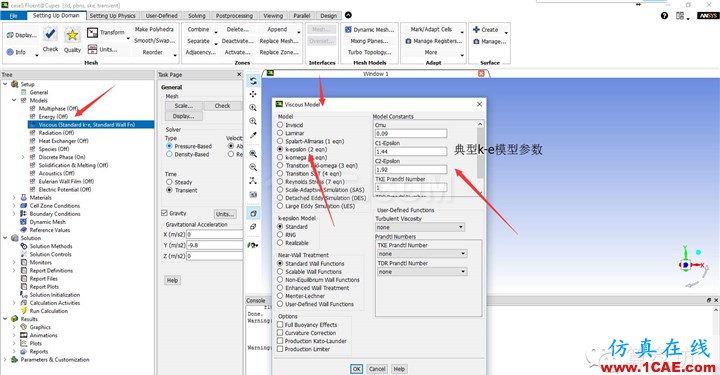The image size is (720, 375).
Task: Open the TKE Prandtl Number dropdown
Action: coord(422,254)
